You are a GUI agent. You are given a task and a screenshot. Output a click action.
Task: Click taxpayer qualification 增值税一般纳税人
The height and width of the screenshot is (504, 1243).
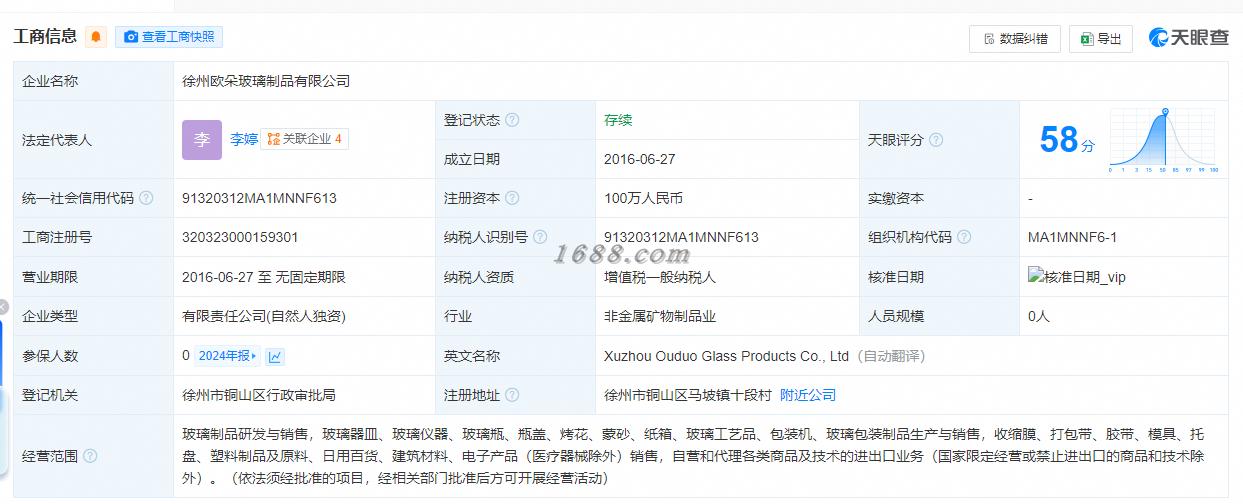coord(660,277)
